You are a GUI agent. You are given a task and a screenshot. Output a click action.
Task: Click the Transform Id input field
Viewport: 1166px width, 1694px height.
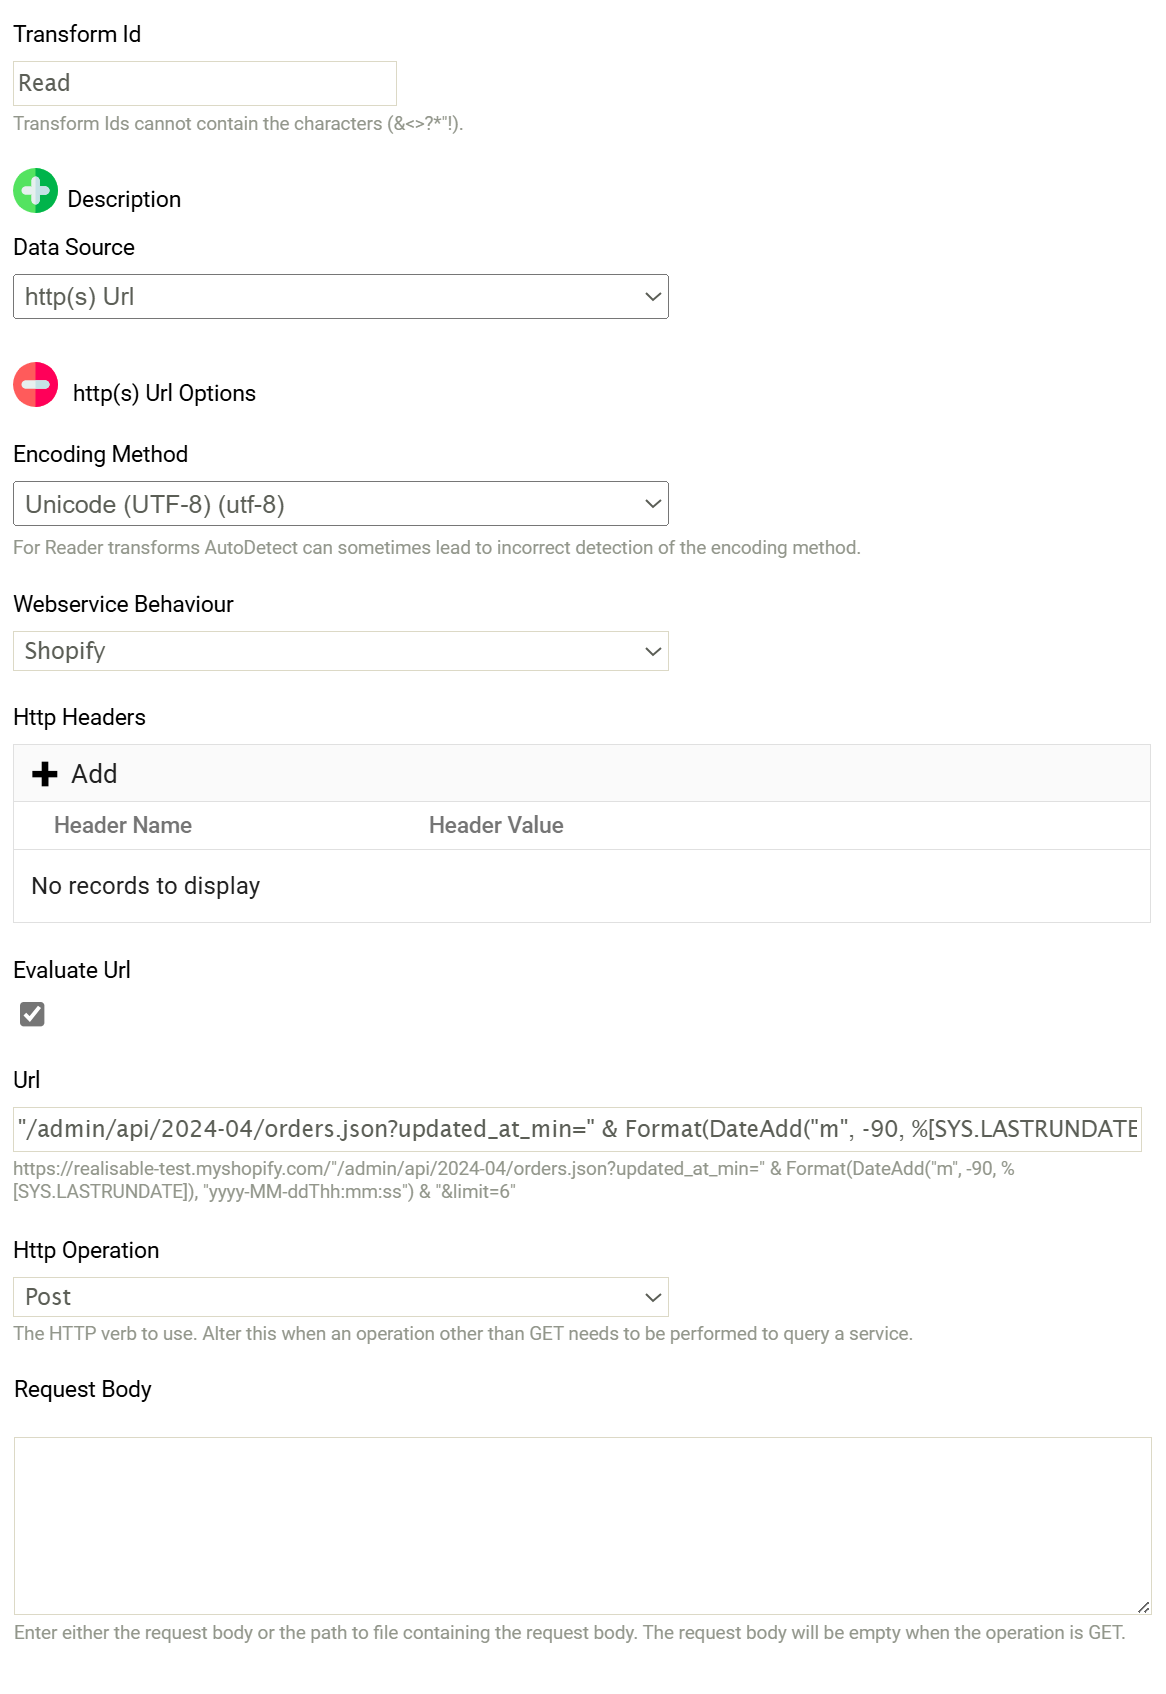[x=204, y=83]
